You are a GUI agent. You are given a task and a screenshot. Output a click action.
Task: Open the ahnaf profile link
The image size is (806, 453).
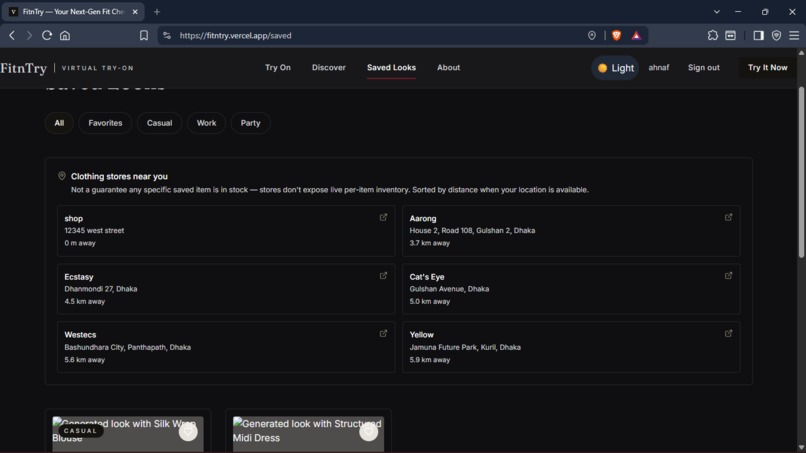point(658,68)
